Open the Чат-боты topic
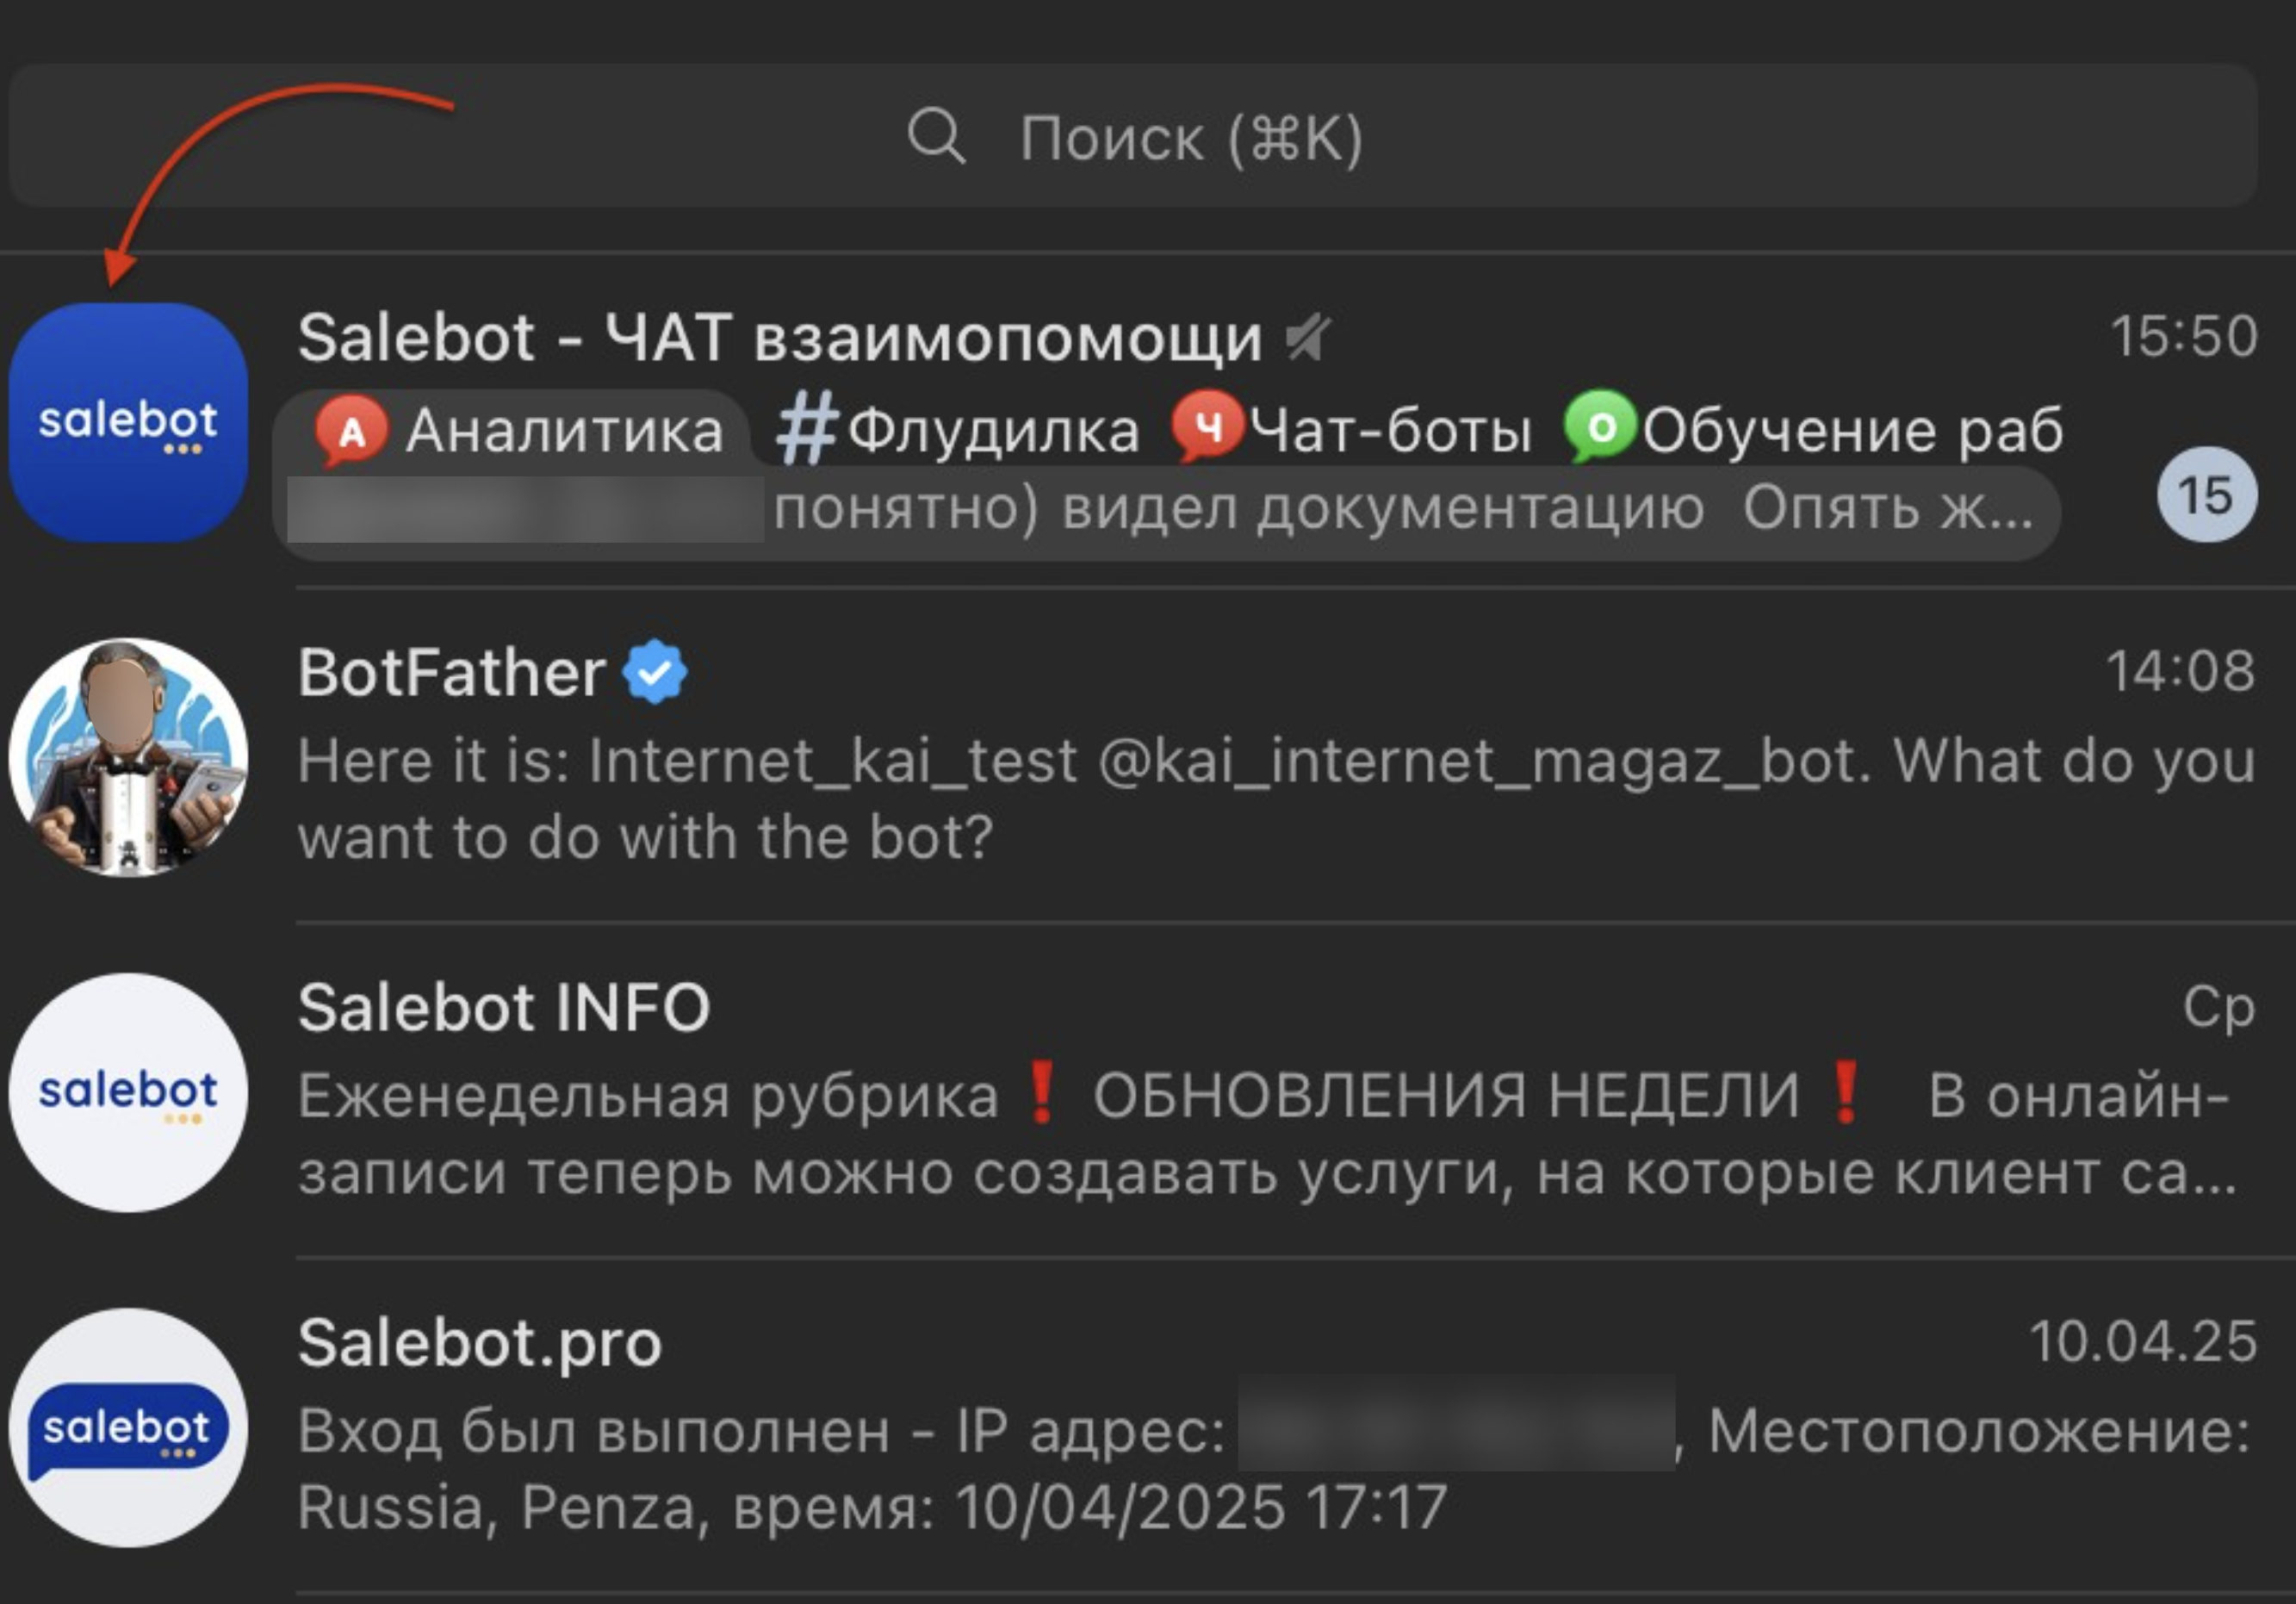2296x1604 pixels. click(x=1390, y=431)
